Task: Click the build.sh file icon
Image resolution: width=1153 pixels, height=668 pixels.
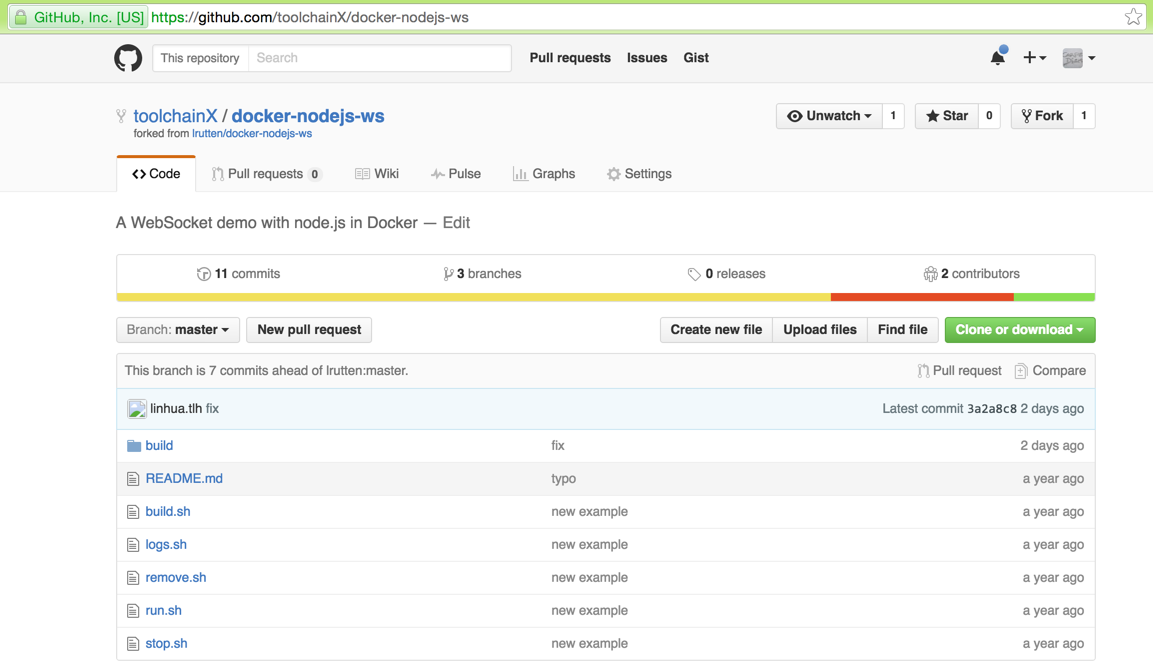Action: 133,512
